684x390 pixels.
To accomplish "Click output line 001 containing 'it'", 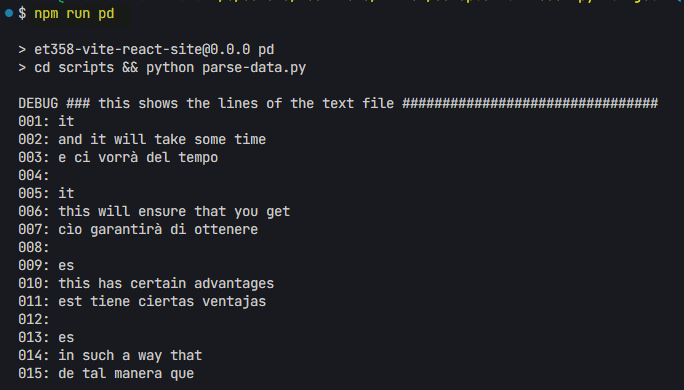I will click(46, 121).
